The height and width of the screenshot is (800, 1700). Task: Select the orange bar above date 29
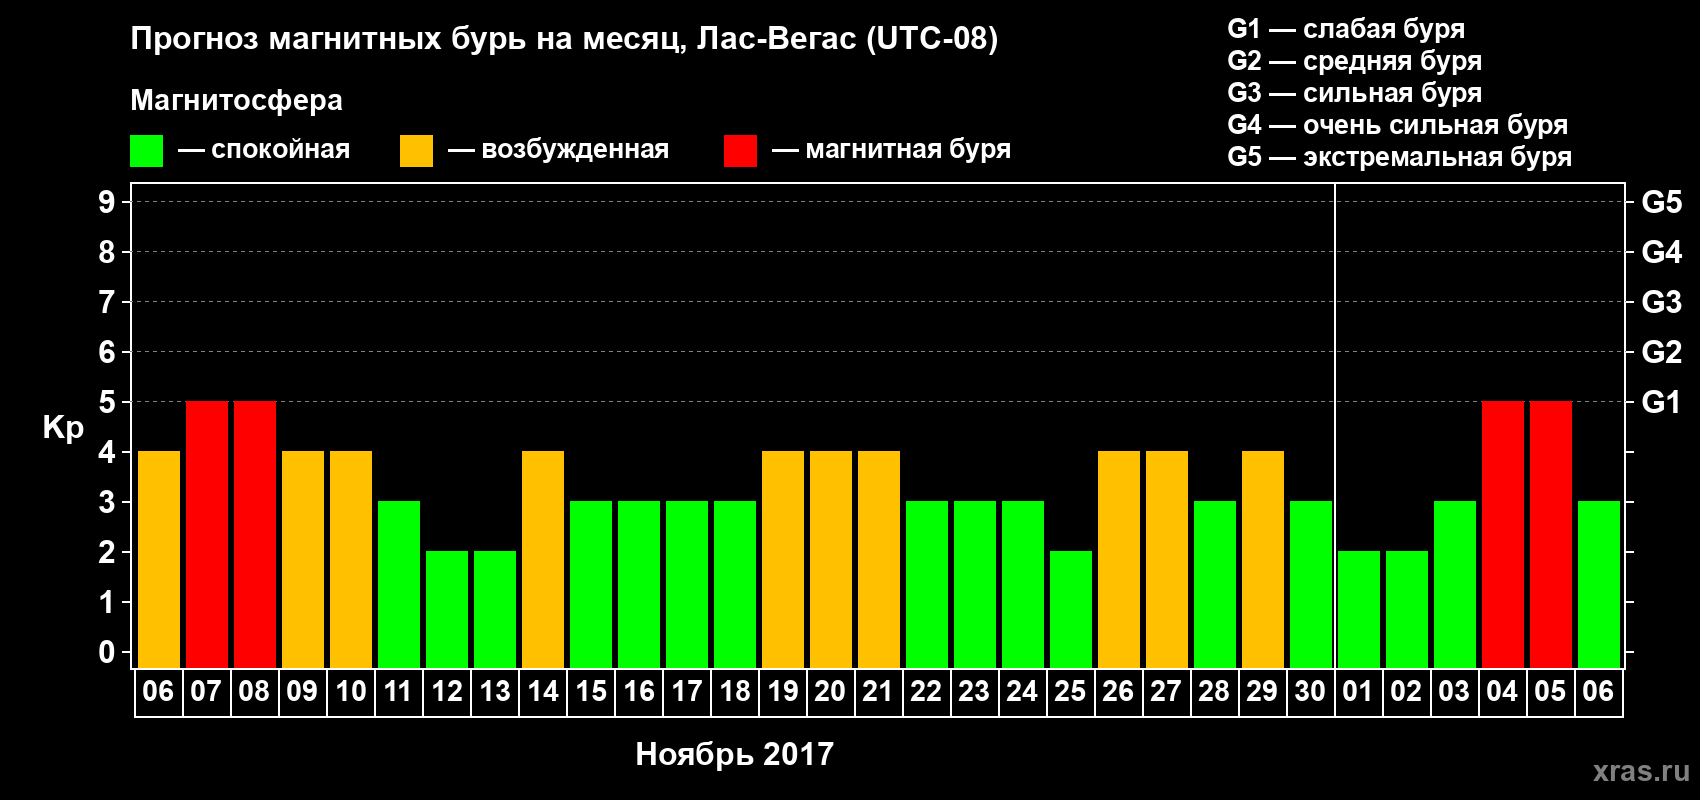(1263, 560)
